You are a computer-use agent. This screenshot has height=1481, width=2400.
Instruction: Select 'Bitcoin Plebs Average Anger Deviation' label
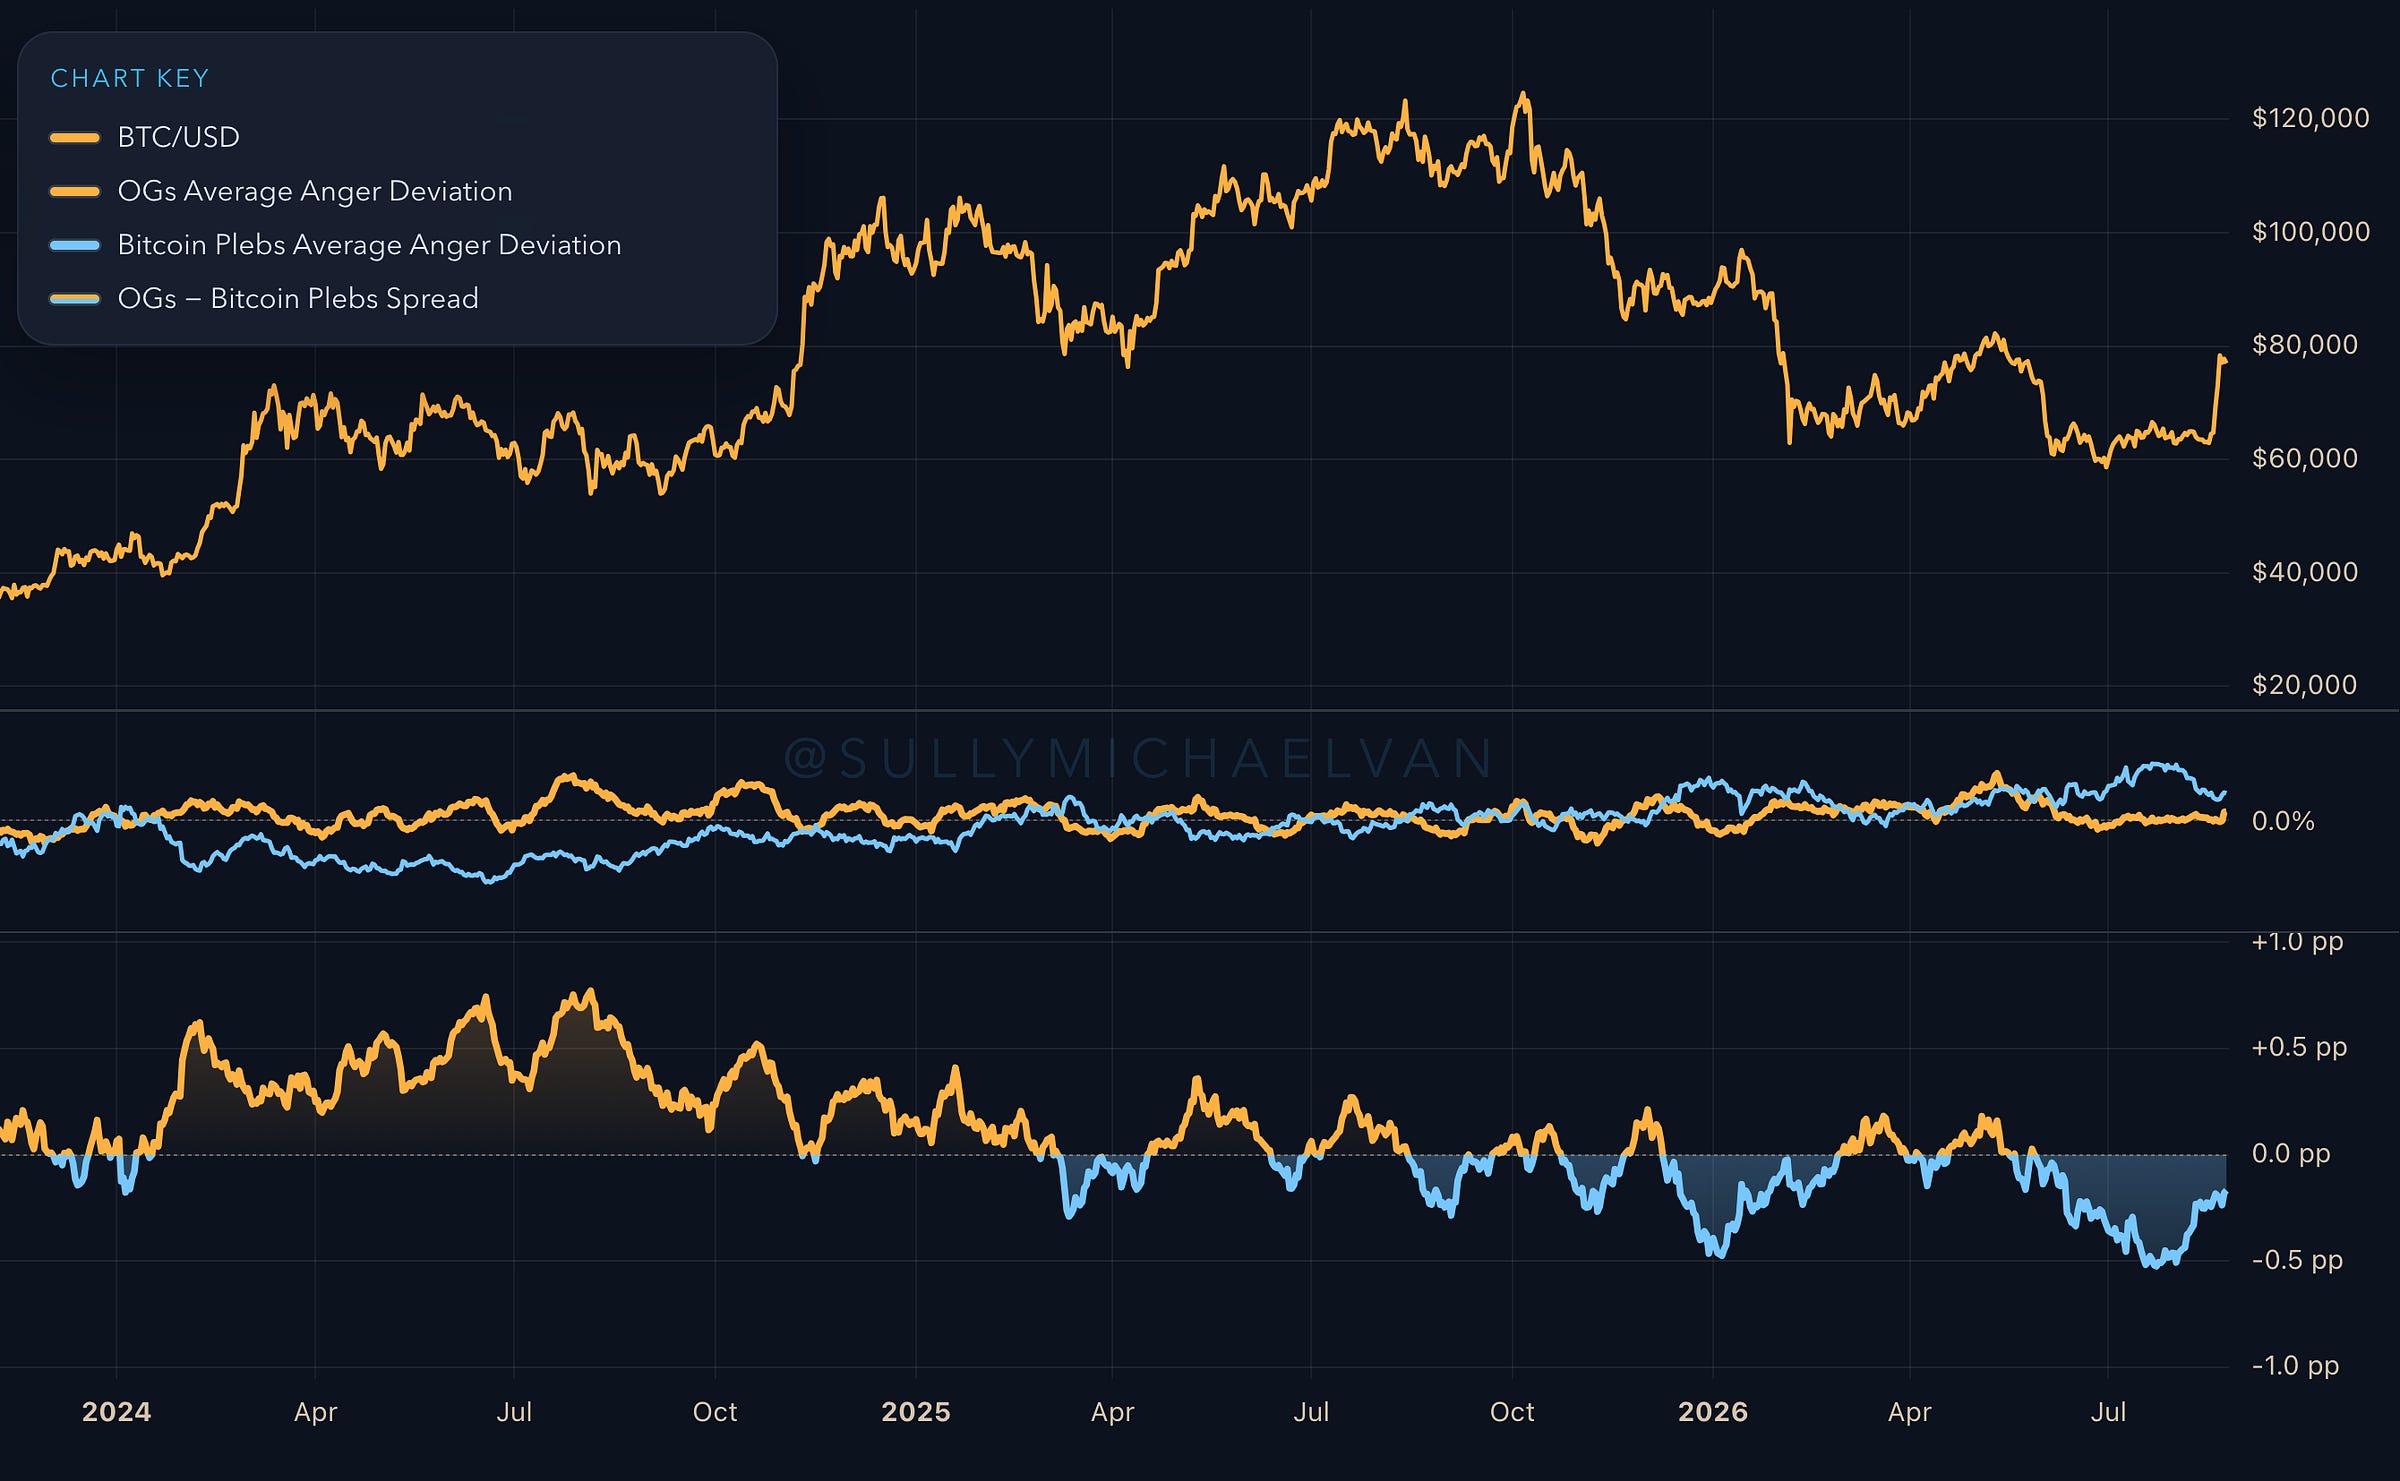pos(370,245)
